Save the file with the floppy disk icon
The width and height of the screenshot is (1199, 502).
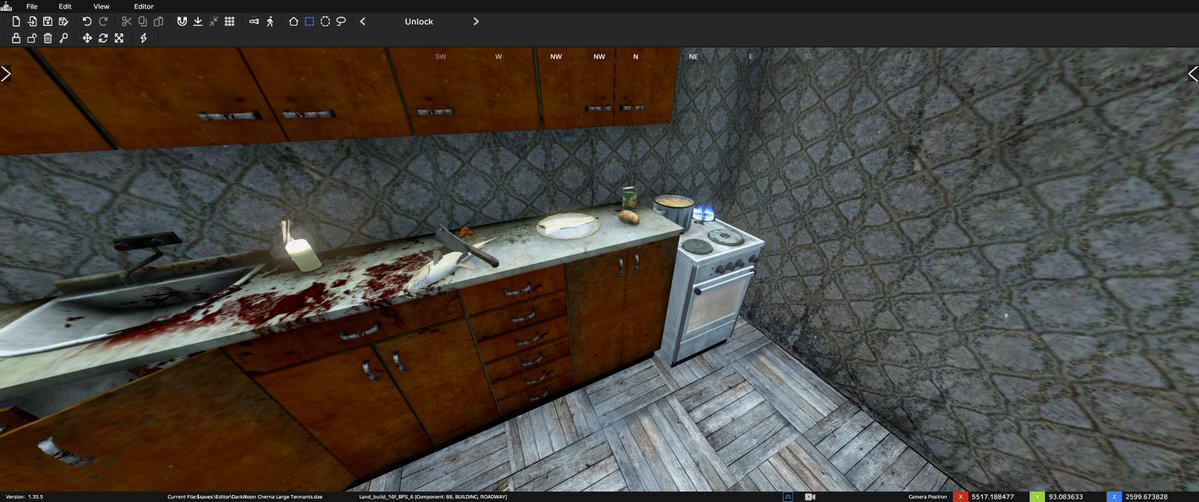[47, 21]
